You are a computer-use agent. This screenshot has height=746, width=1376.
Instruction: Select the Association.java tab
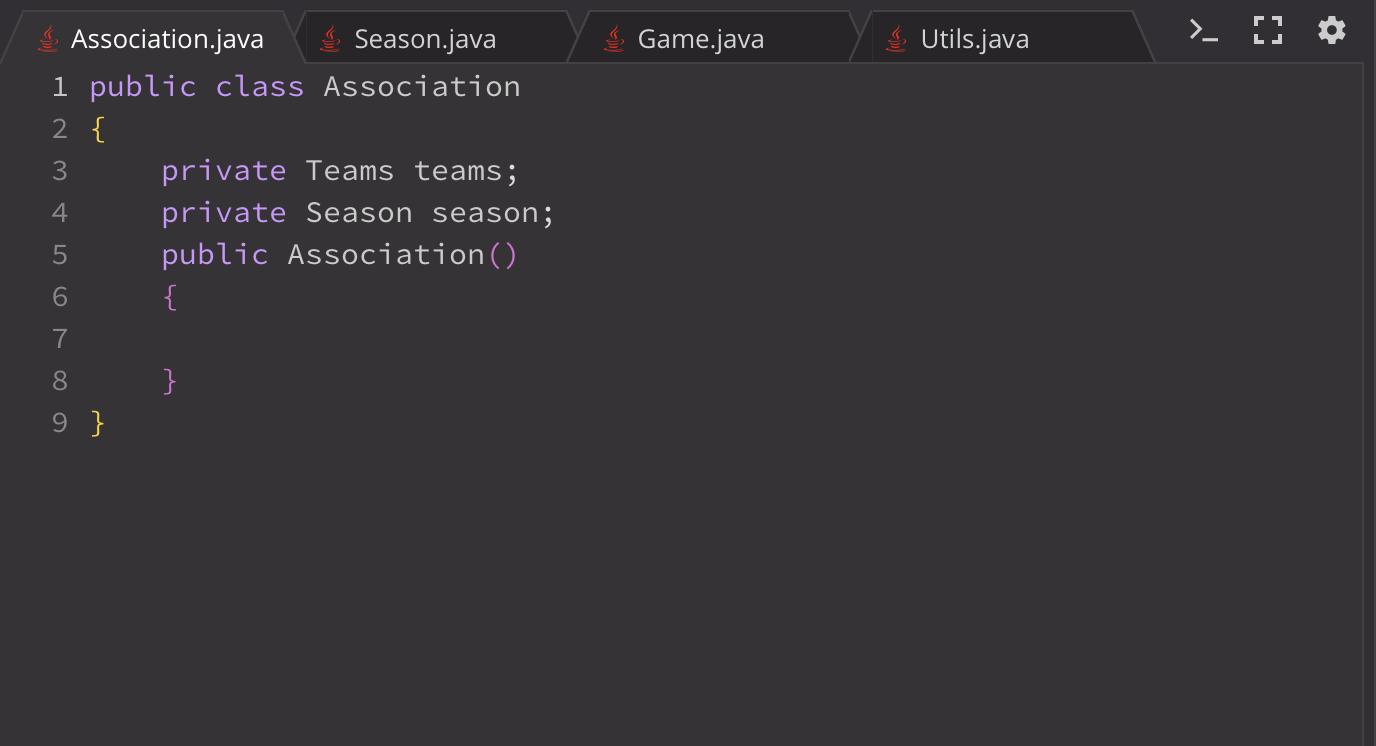150,39
